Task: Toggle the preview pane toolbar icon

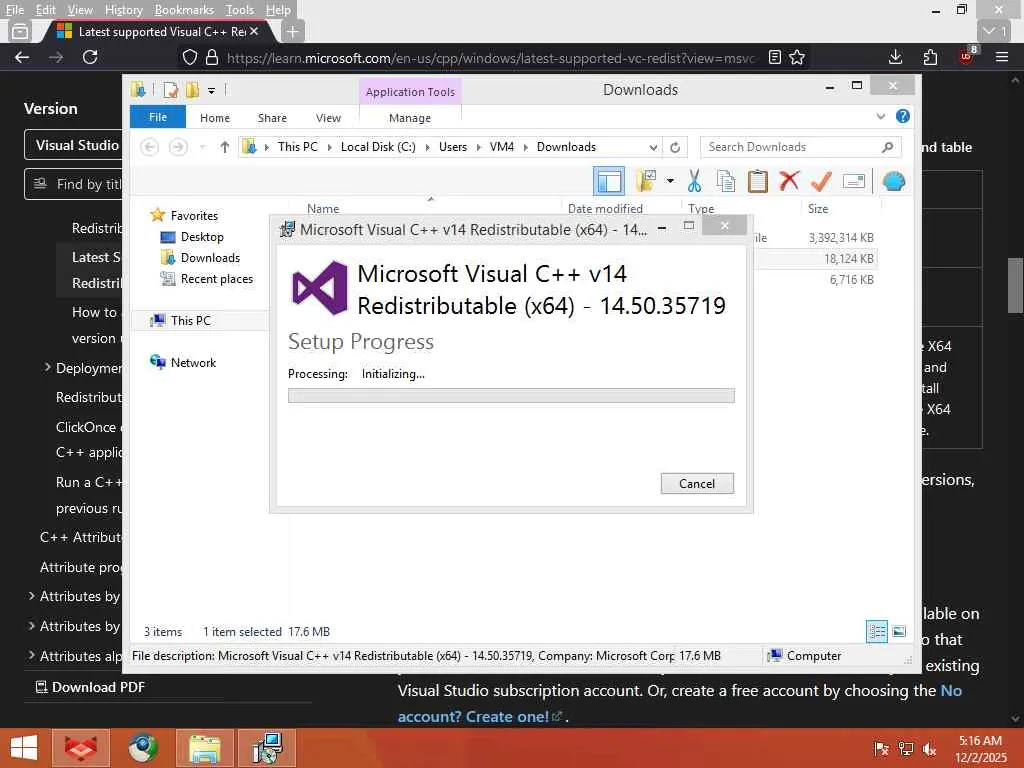Action: [x=609, y=181]
